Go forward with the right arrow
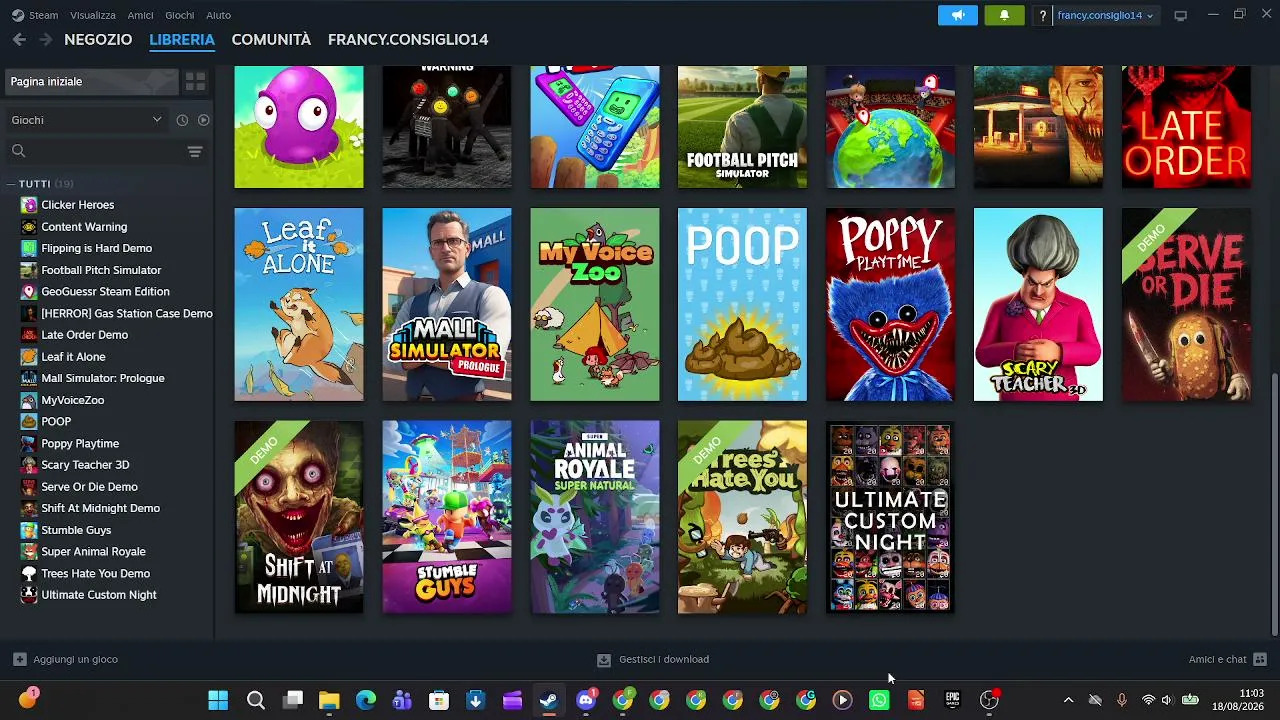The width and height of the screenshot is (1280, 720). tap(45, 39)
